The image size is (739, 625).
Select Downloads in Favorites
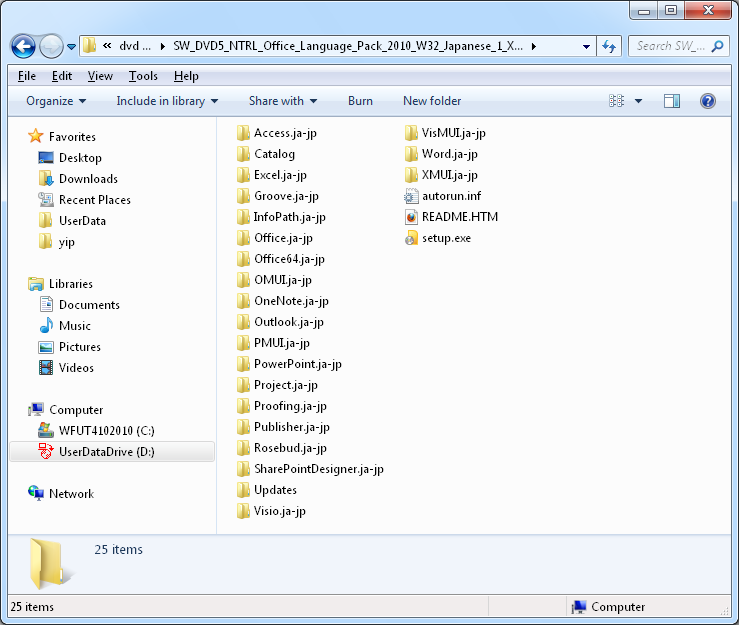tap(78, 179)
